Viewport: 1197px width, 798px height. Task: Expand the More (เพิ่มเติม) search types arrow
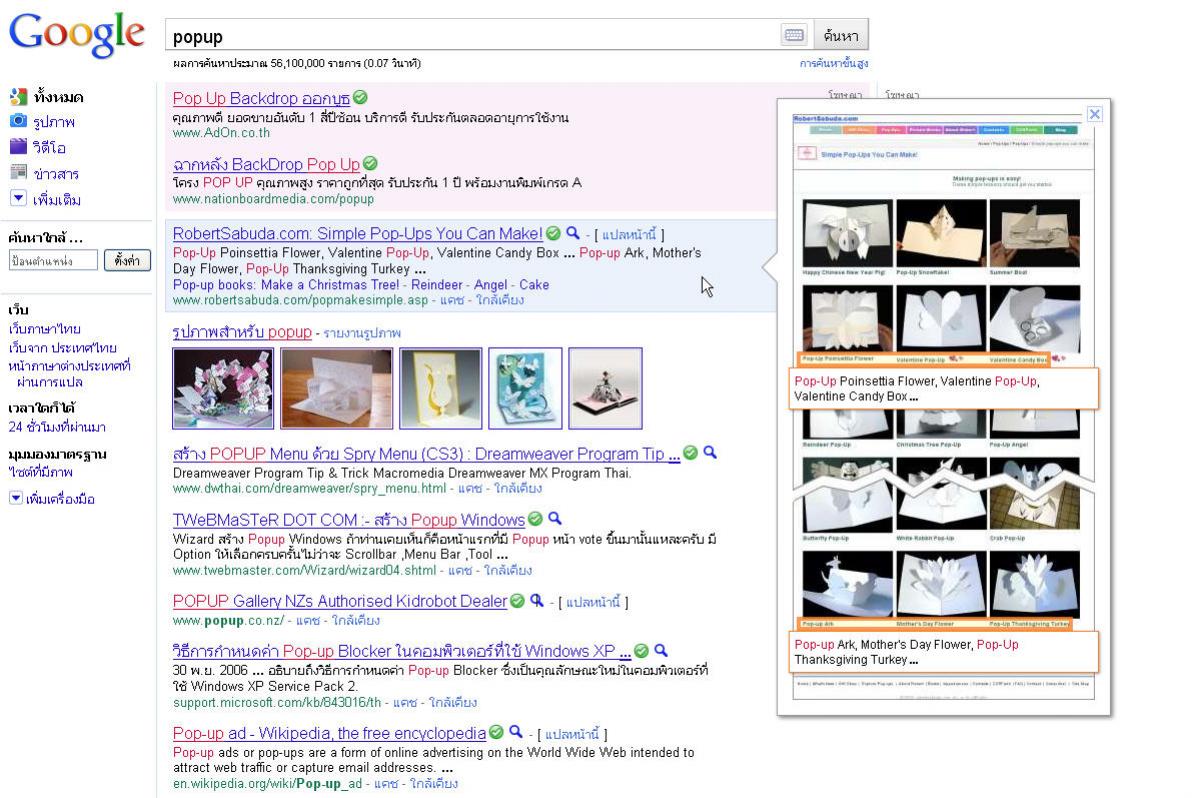(x=18, y=198)
